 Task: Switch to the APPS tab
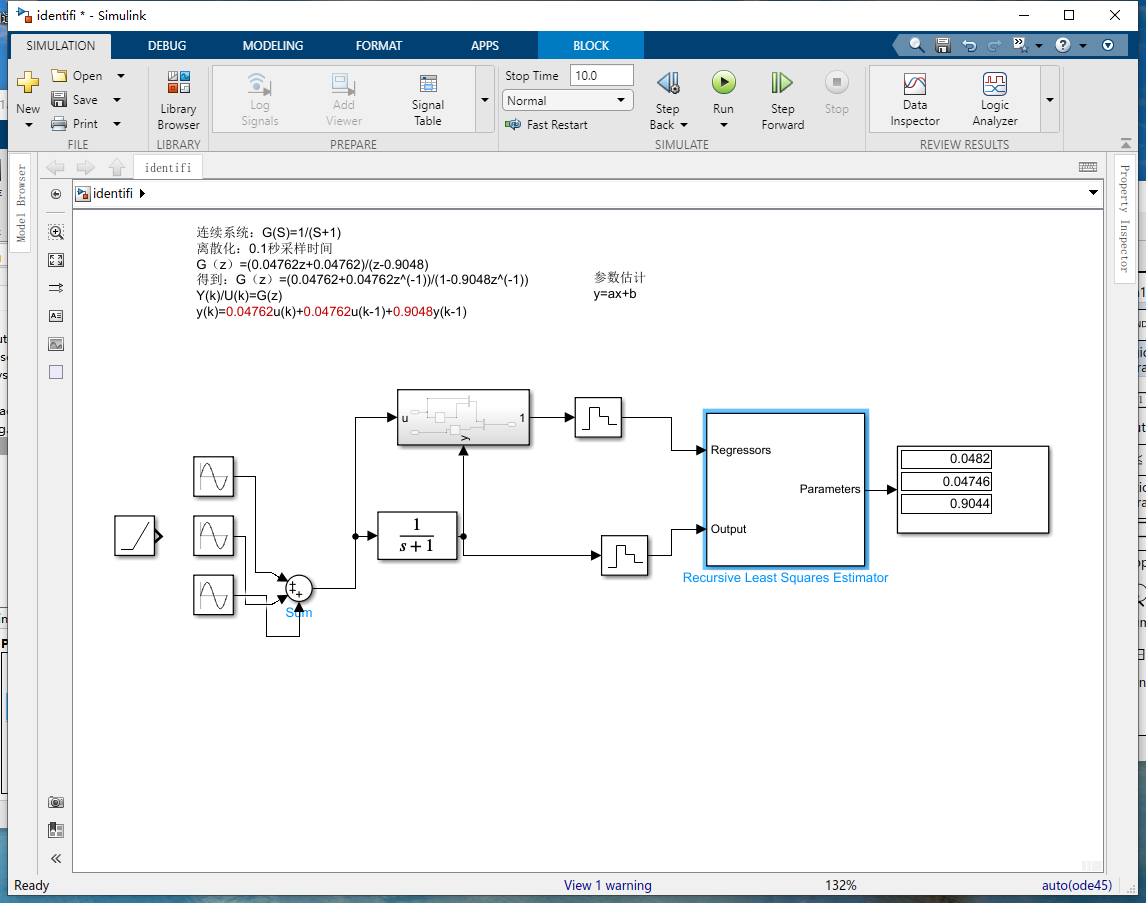(485, 45)
